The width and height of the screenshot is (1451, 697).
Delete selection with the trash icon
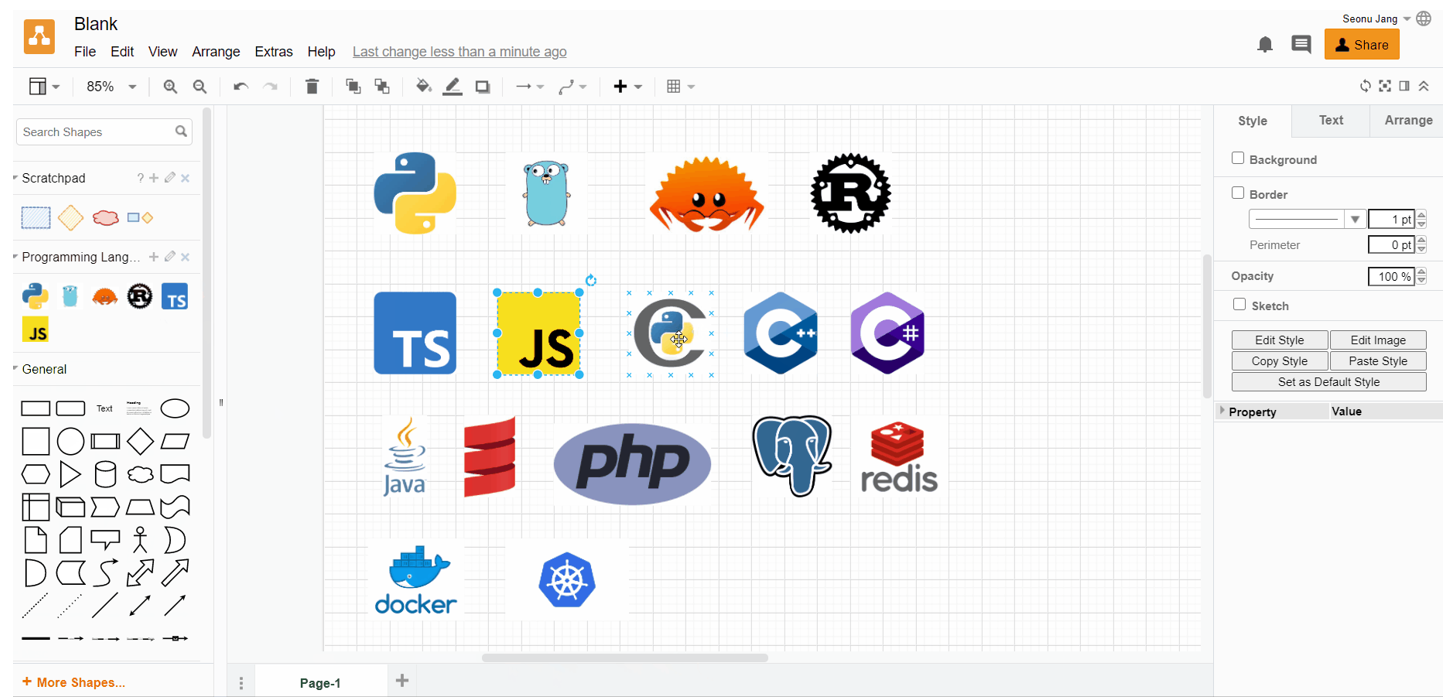[312, 87]
